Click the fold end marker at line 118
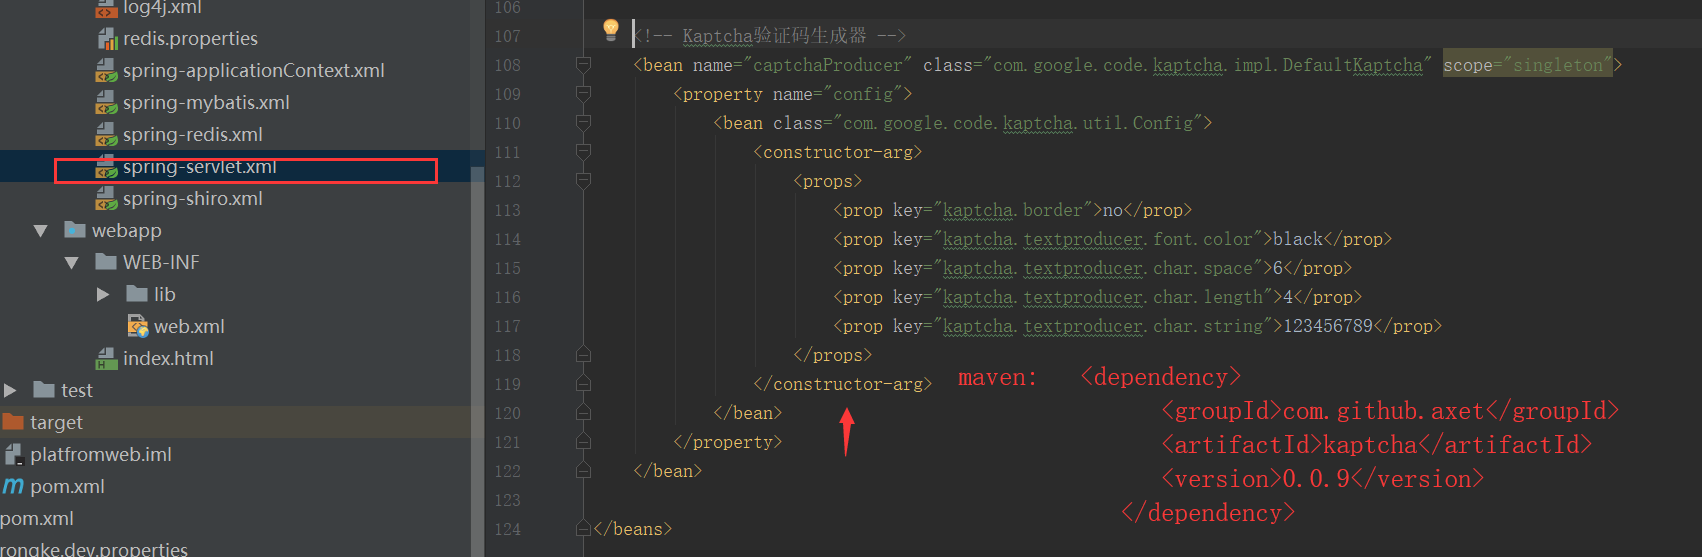 click(584, 355)
